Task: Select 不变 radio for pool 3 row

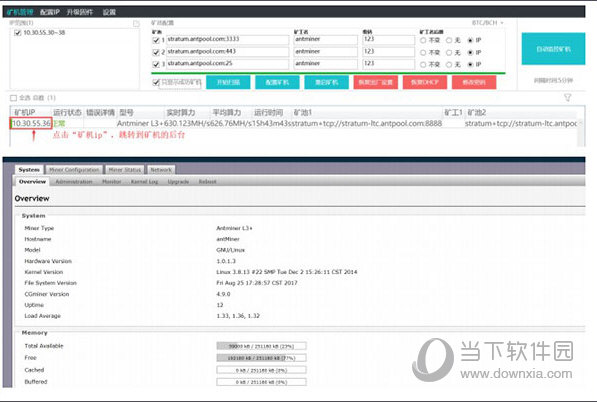Action: point(423,65)
